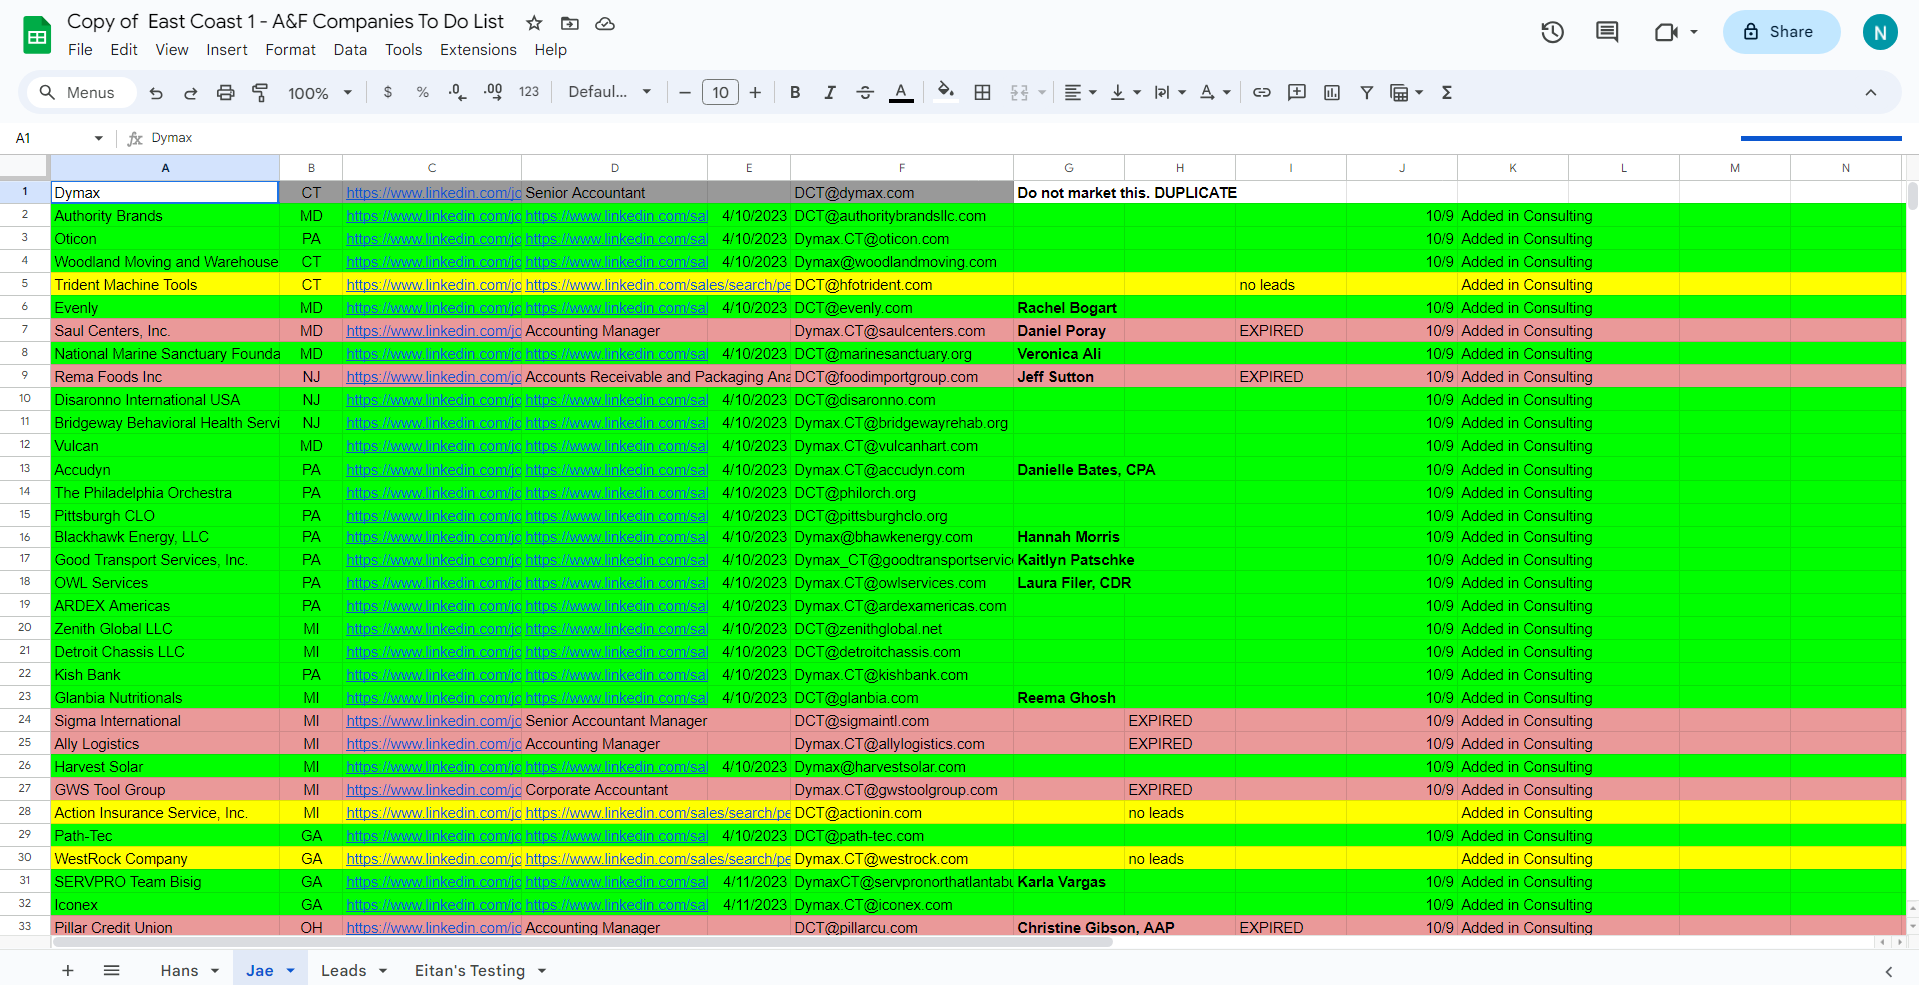The image size is (1919, 985).
Task: Expand the name box dropdown arrow
Action: [x=99, y=138]
